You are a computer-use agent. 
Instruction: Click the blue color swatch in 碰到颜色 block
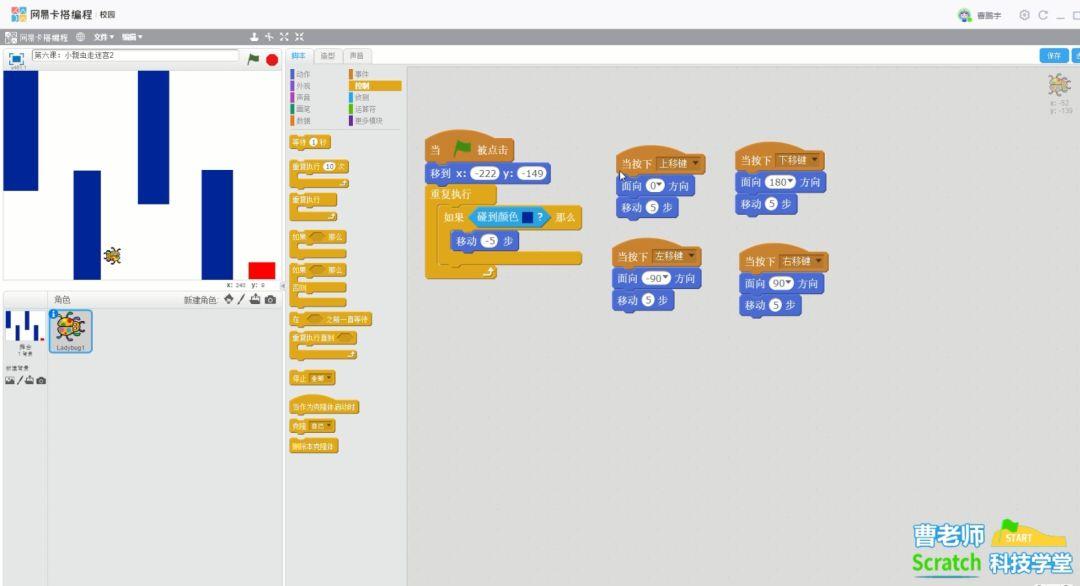coord(526,217)
